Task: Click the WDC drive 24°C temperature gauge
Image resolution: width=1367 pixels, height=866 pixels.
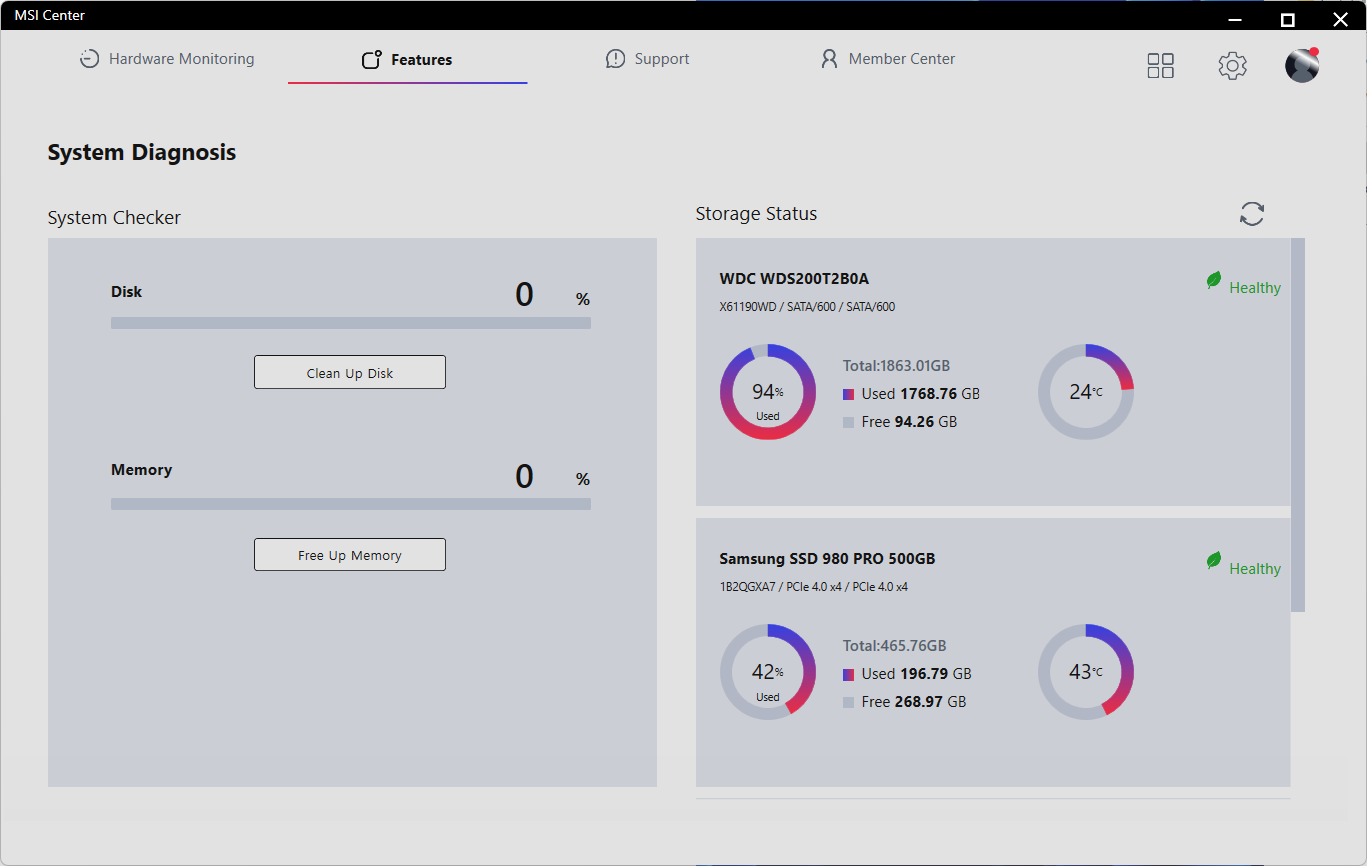Action: (1086, 392)
